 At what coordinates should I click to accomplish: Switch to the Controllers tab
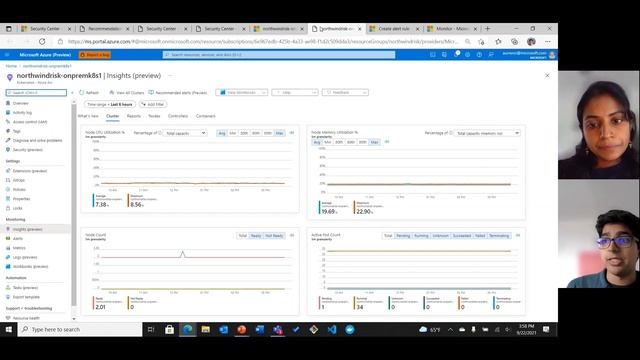point(178,116)
